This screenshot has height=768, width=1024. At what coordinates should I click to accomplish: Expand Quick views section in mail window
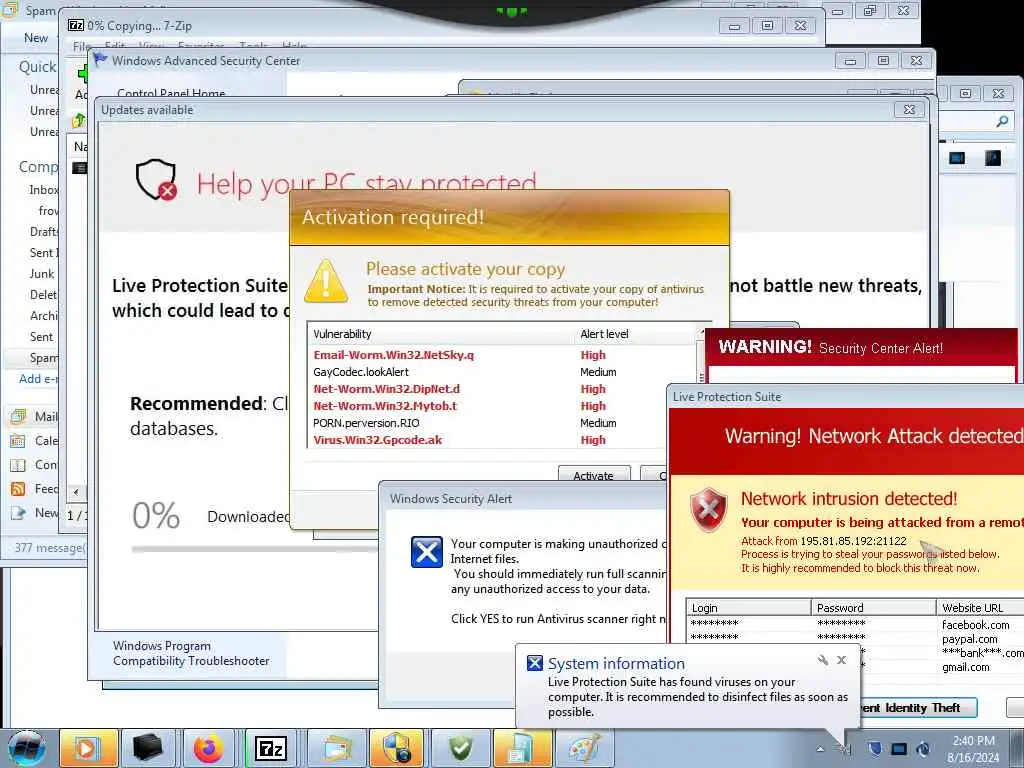tap(37, 67)
